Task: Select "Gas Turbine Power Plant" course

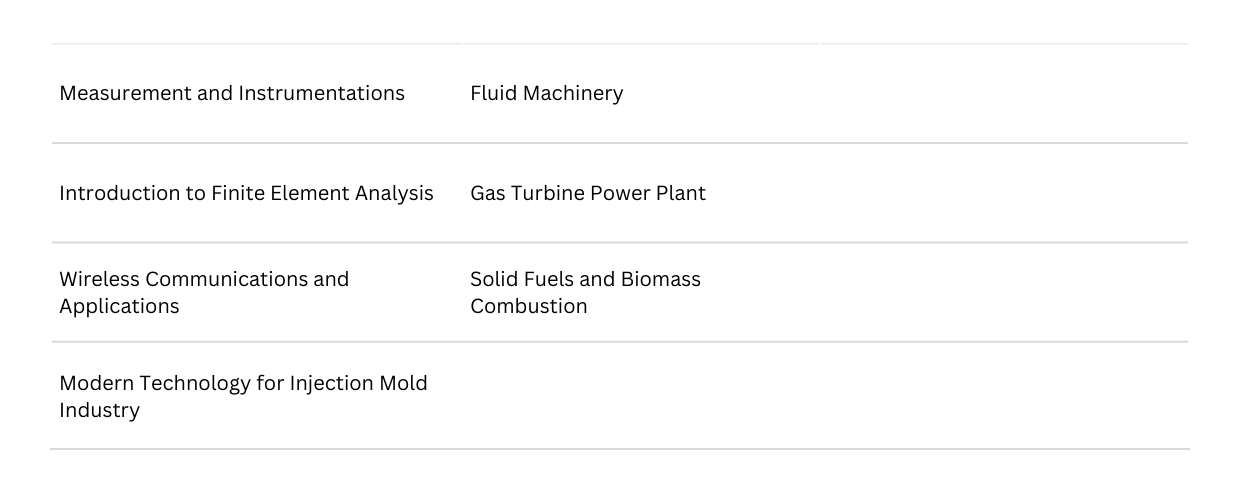Action: (x=588, y=193)
